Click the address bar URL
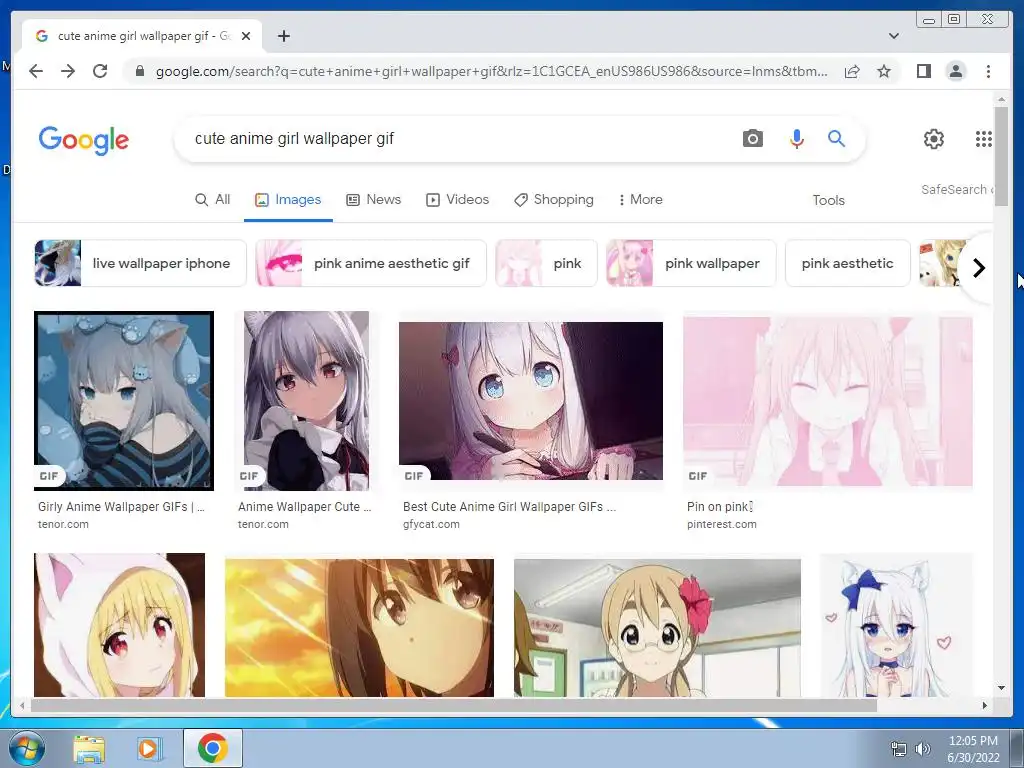The width and height of the screenshot is (1024, 768). coord(491,71)
